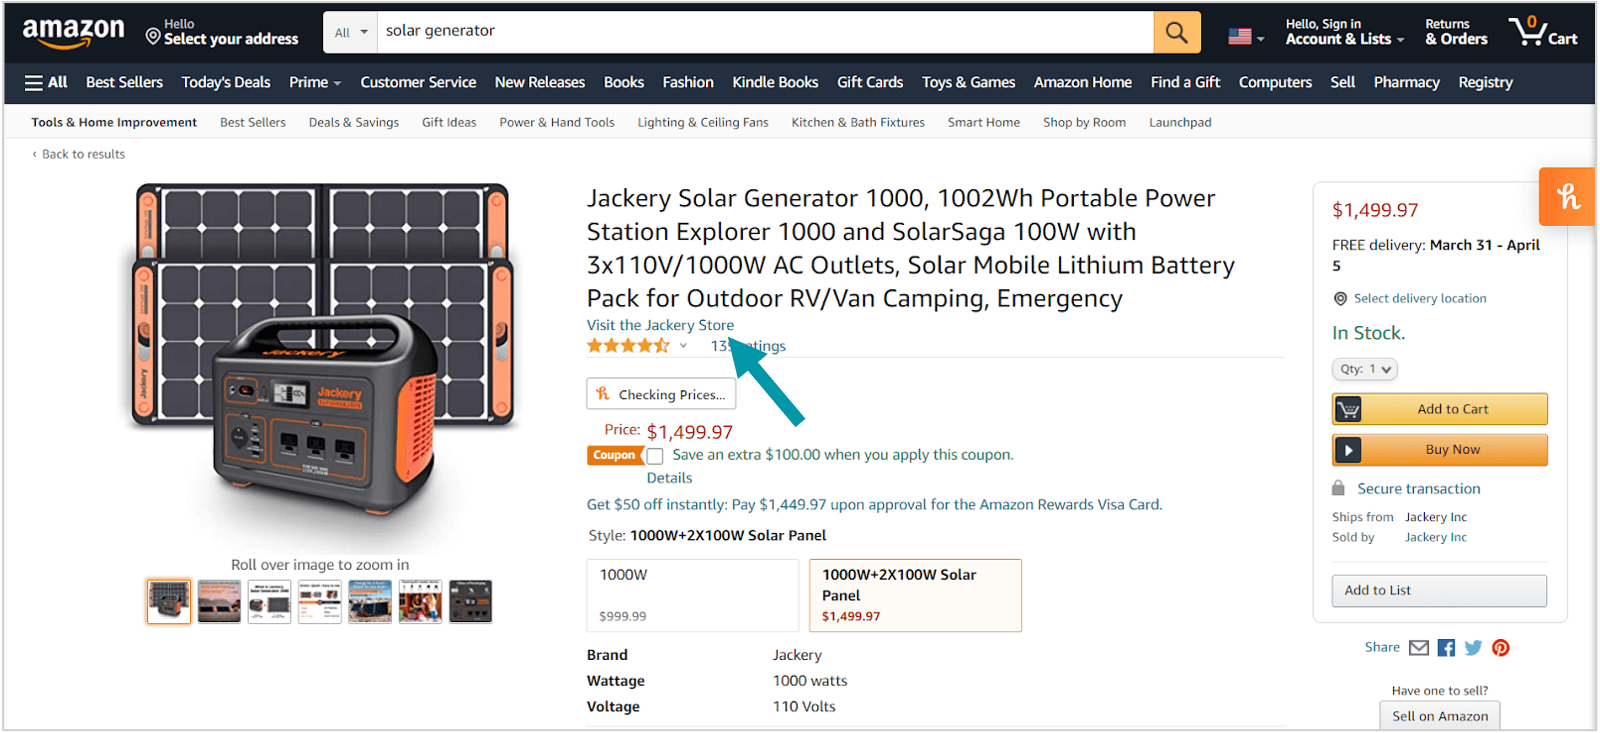The width and height of the screenshot is (1600, 733).
Task: Open Tools & Home Improvement heading
Action: (114, 122)
